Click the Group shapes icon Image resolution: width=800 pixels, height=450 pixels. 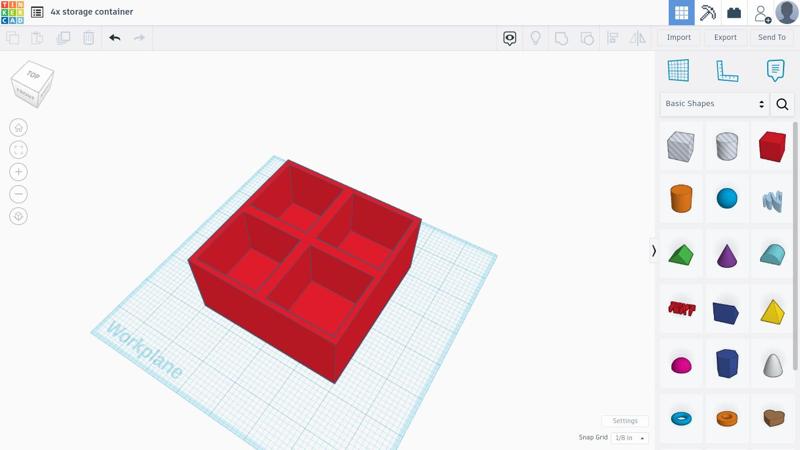coord(561,38)
